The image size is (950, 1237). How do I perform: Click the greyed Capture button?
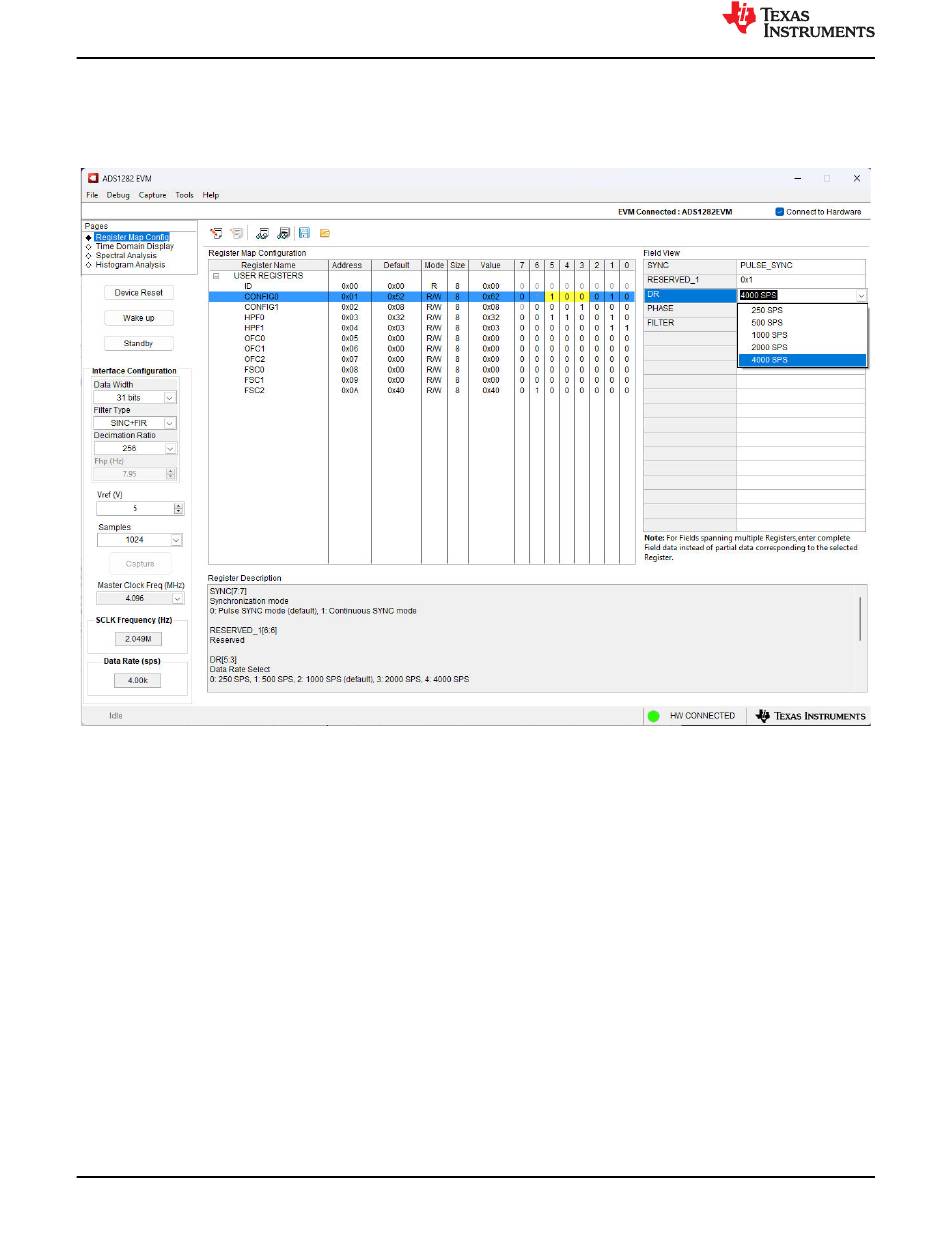140,564
